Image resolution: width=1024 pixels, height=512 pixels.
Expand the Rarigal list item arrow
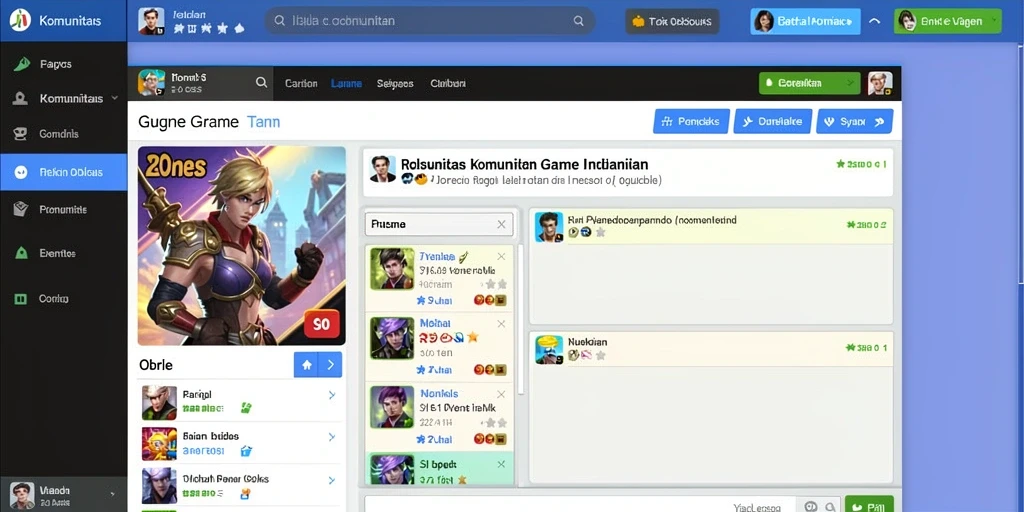(x=332, y=394)
